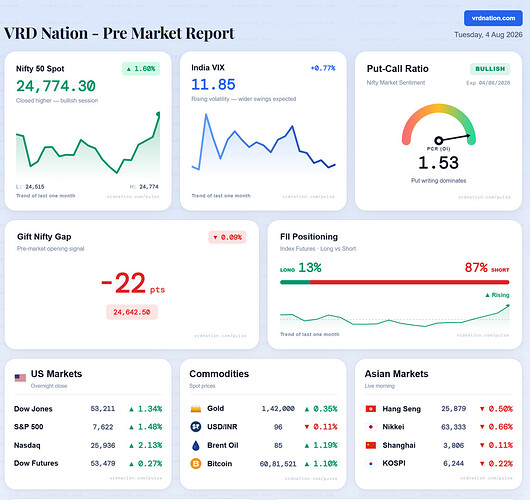Screen dimensions: 530x500
Task: Click the Hang Seng flag icon
Action: point(371,409)
